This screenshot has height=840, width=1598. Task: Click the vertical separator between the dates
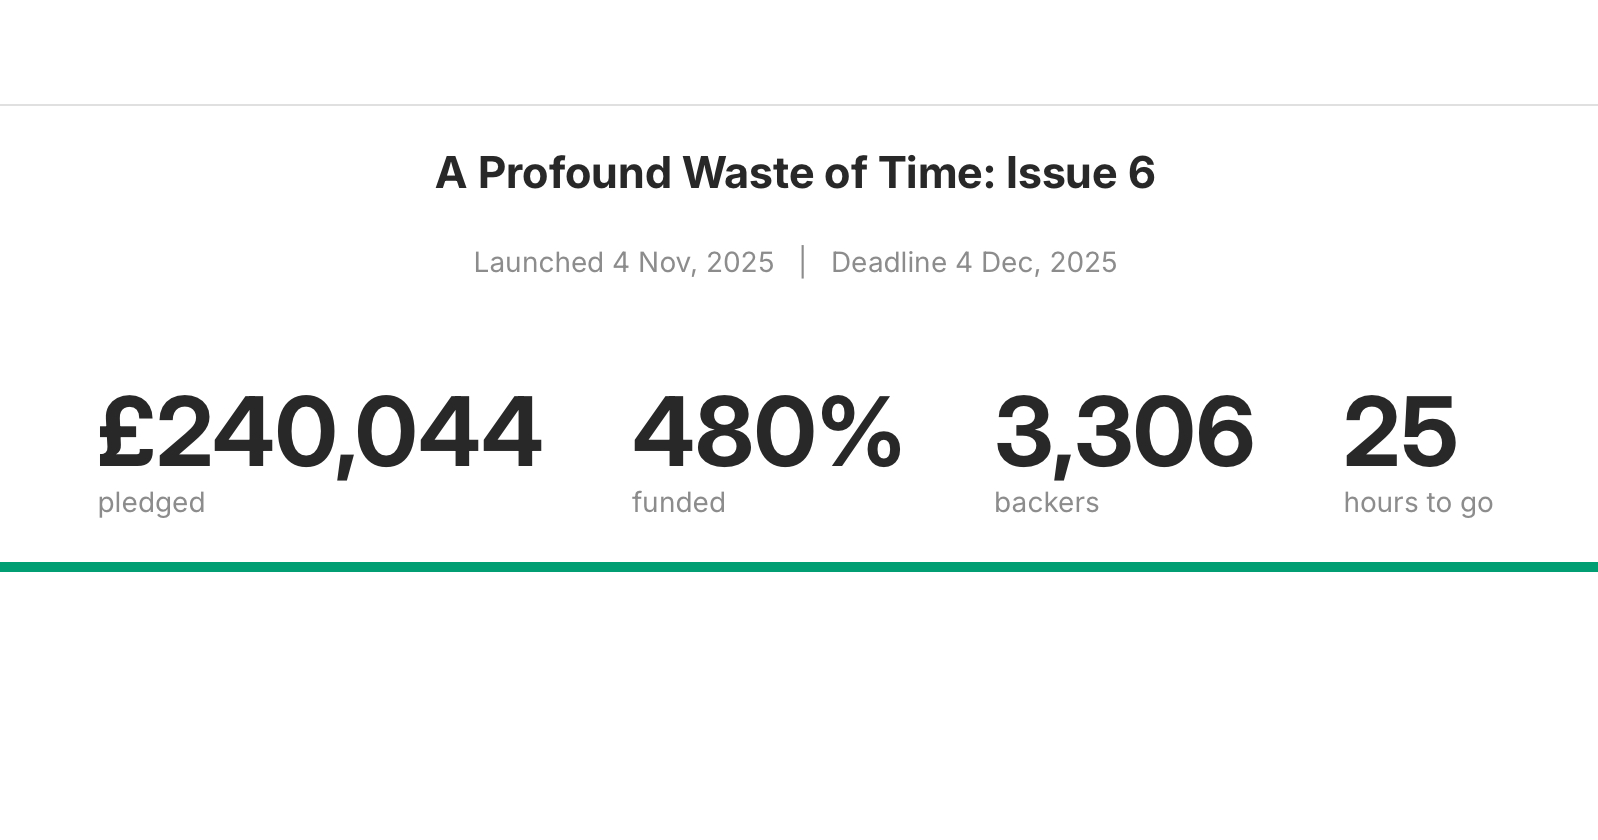tap(803, 262)
